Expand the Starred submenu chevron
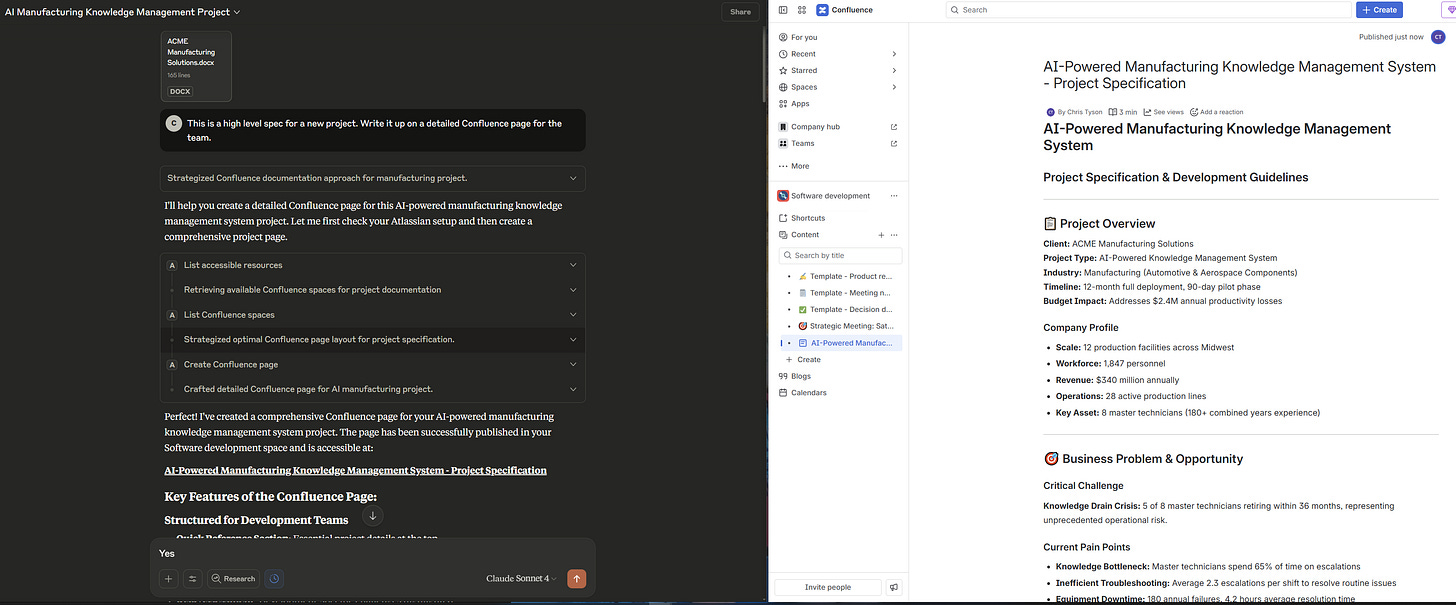Viewport: 1456px width, 605px height. click(894, 71)
